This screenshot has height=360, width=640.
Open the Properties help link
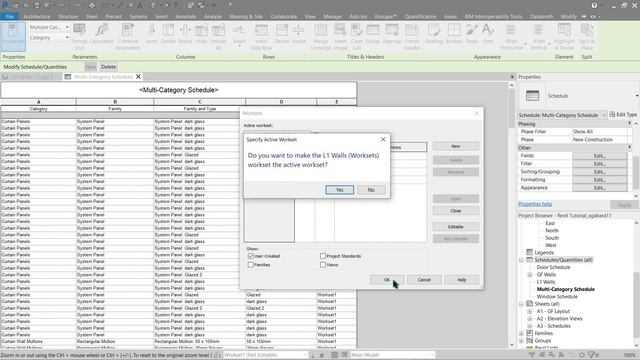coord(535,204)
